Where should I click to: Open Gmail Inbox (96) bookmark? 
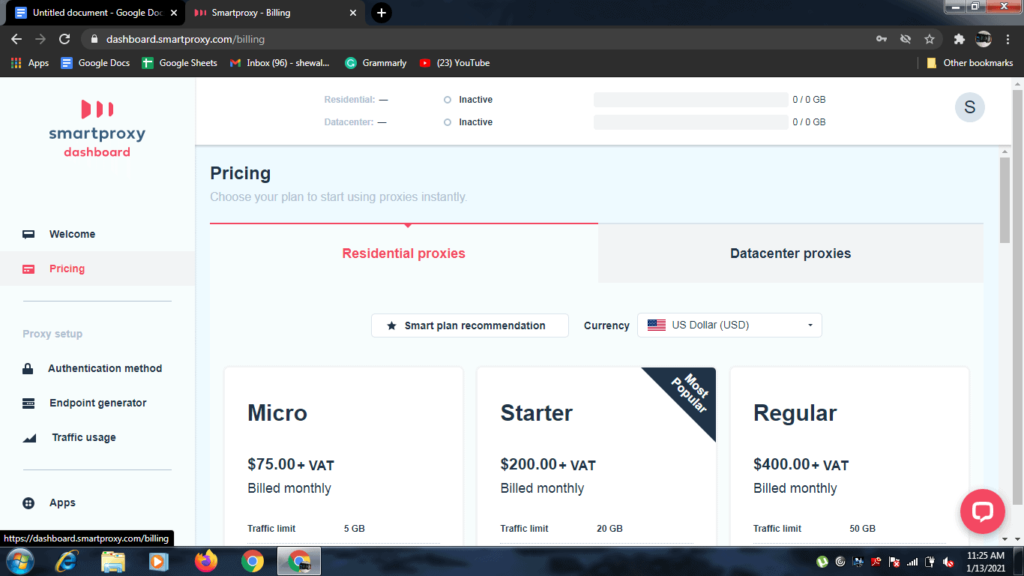280,63
